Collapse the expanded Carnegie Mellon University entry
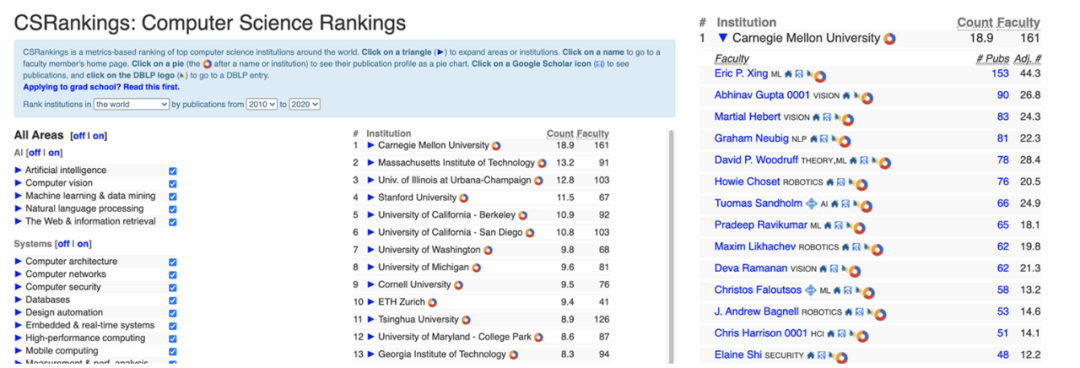 pos(723,38)
